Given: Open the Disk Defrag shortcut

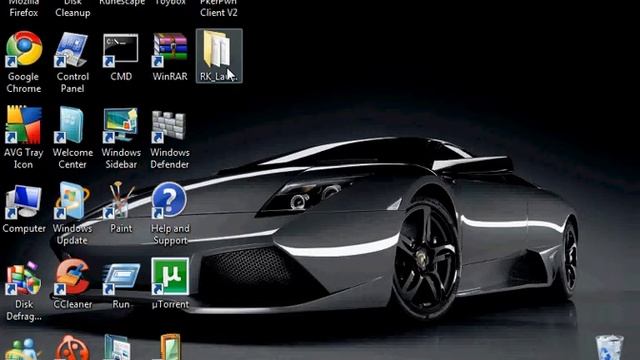Looking at the screenshot, I should coord(24,278).
